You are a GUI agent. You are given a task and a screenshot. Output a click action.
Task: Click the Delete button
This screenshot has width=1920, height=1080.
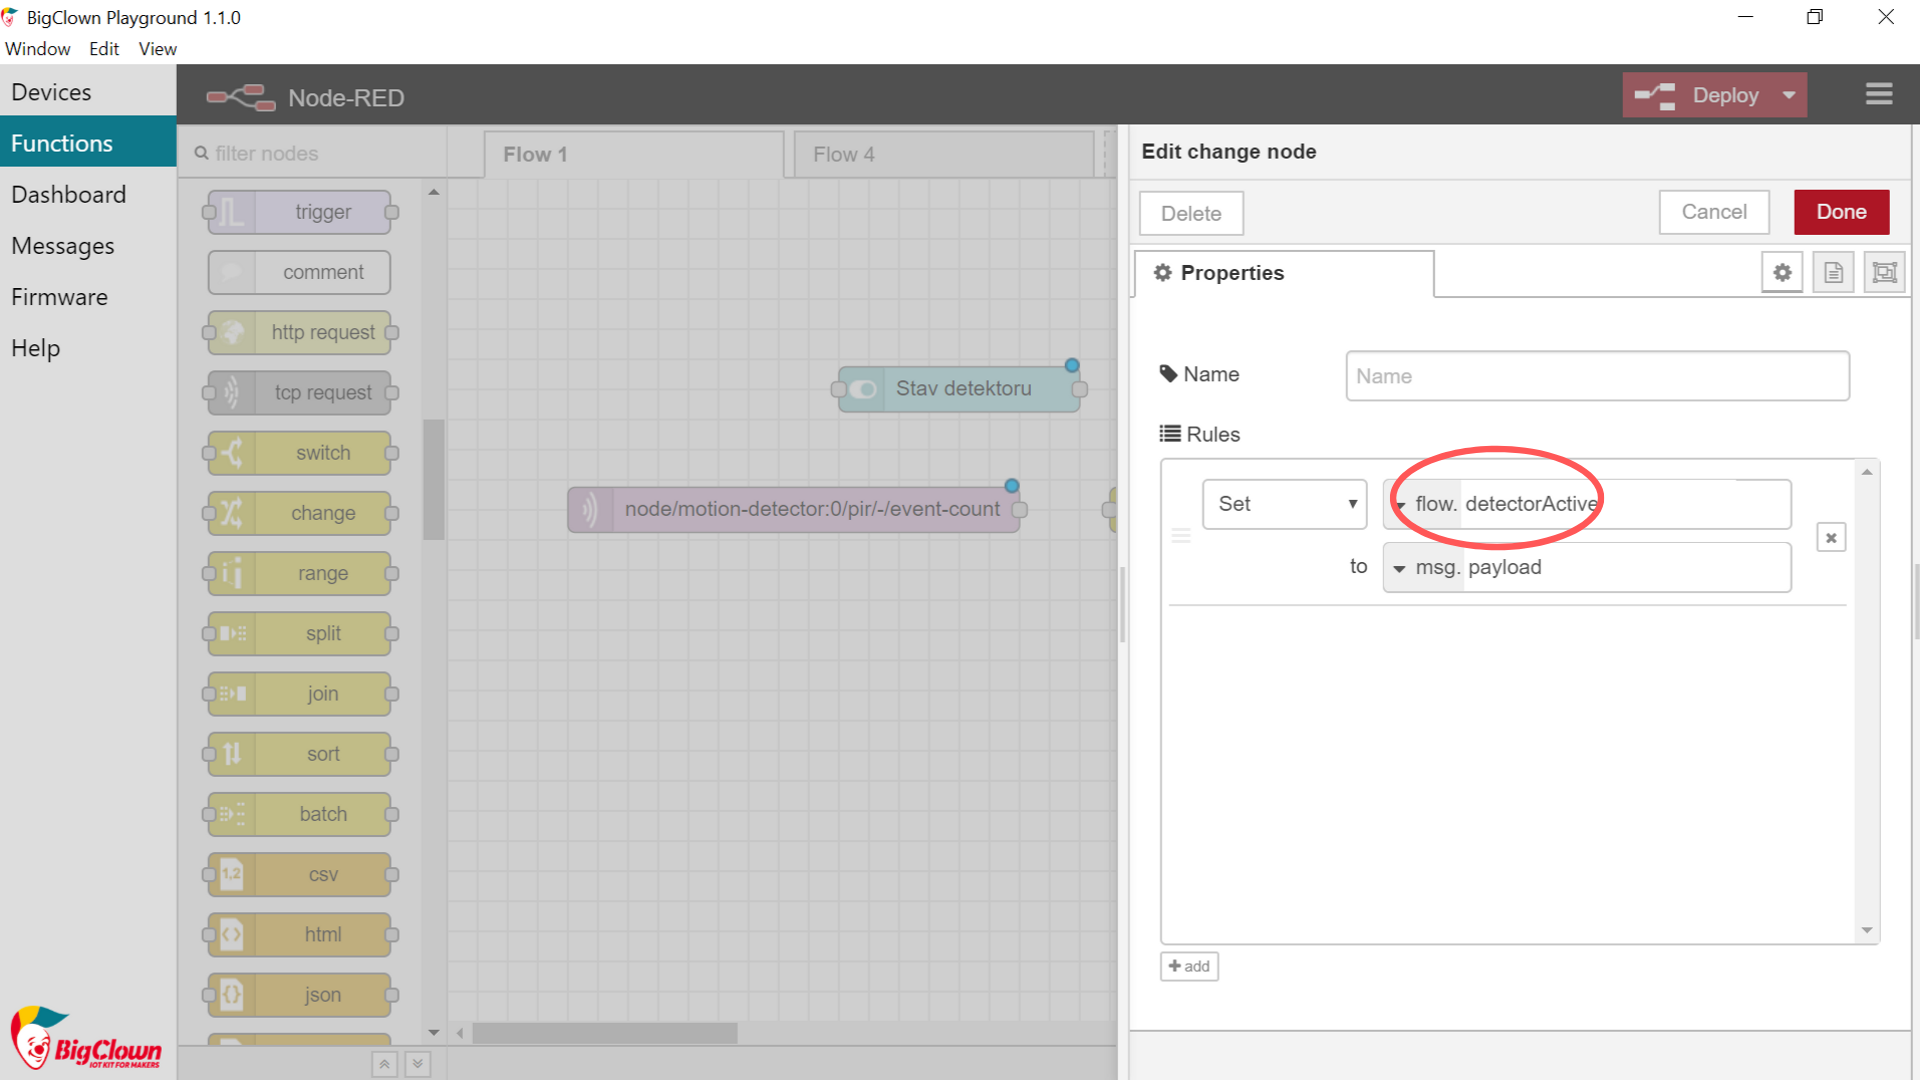(1191, 214)
